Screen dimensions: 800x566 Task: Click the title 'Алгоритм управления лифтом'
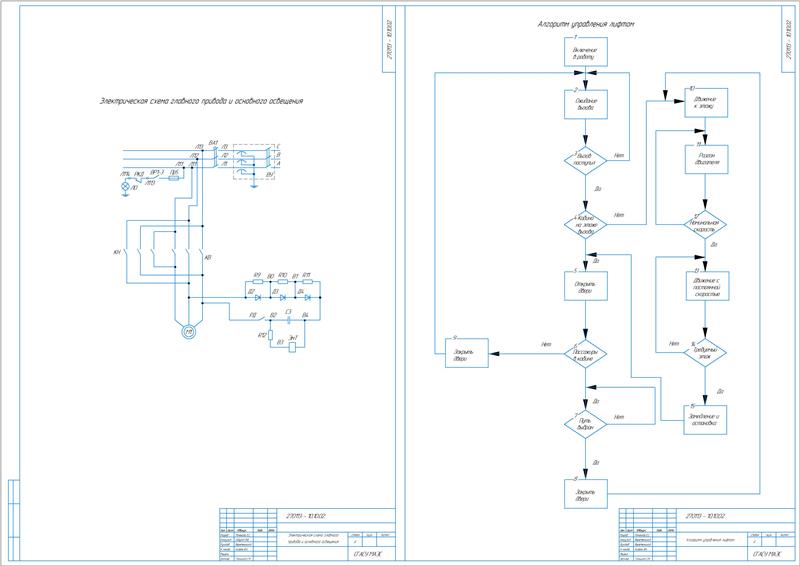586,24
